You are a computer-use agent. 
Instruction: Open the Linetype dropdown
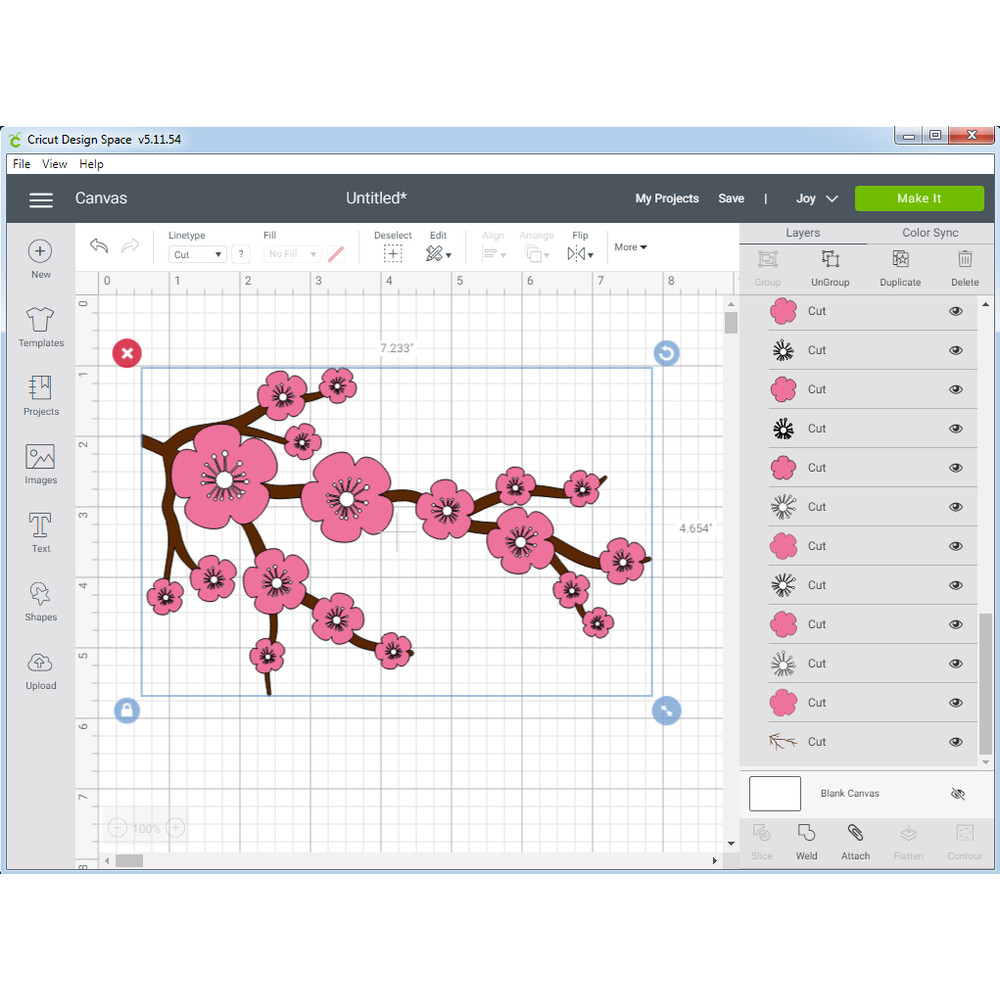pyautogui.click(x=197, y=255)
